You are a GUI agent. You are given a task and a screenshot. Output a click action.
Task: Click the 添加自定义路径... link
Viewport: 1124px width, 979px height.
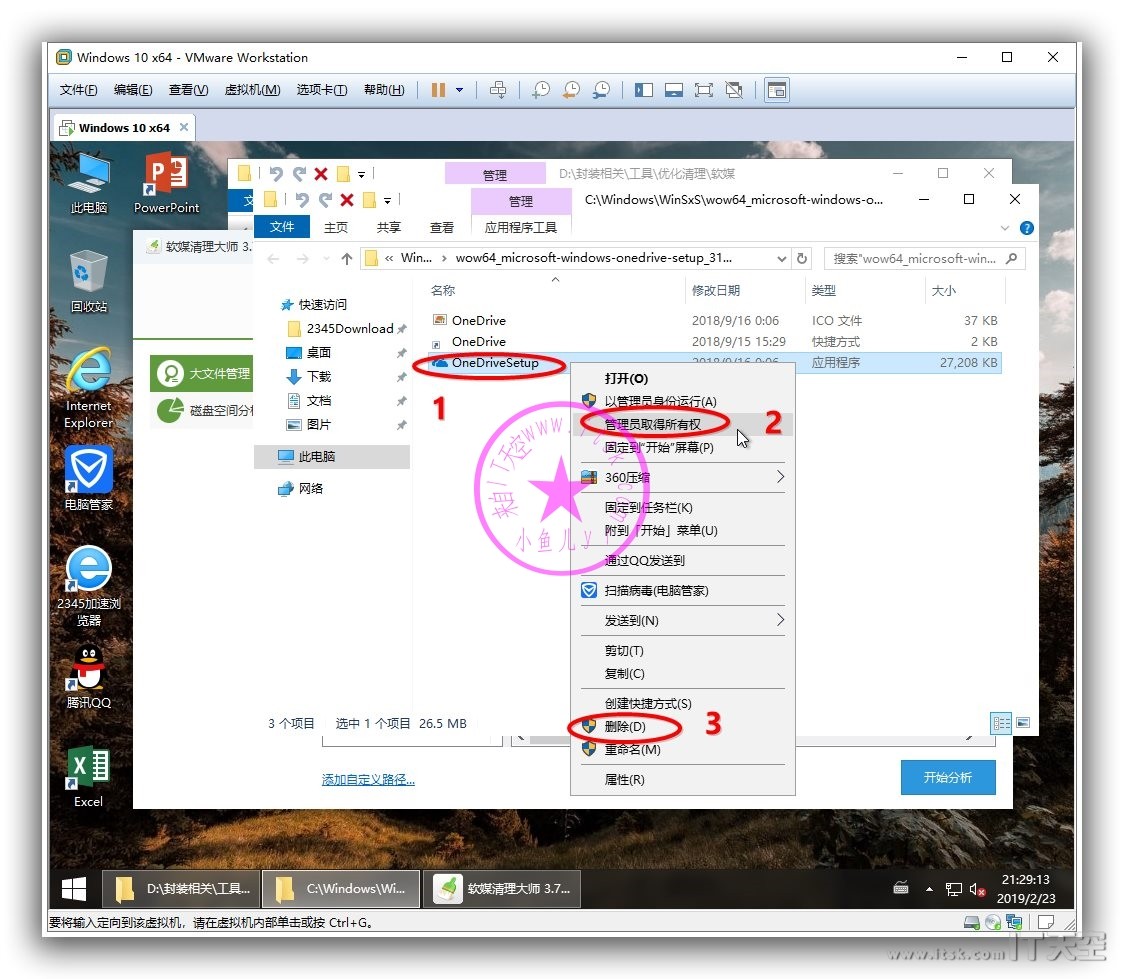(x=368, y=780)
